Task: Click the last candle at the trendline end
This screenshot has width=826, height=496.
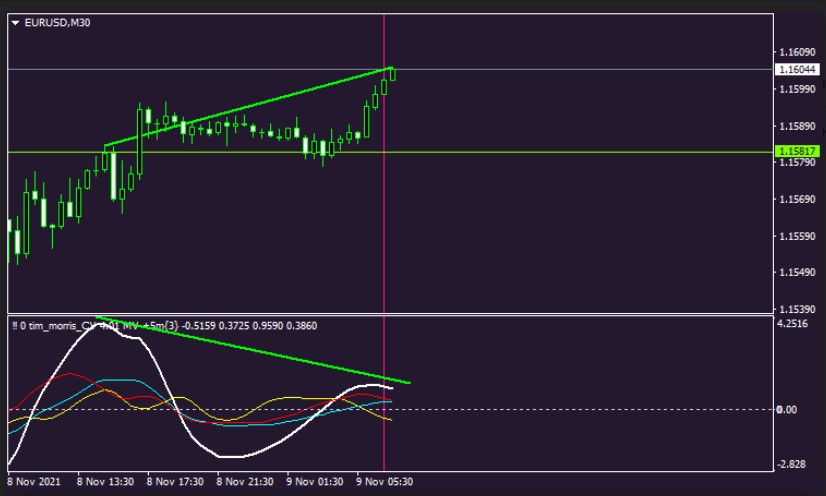Action: coord(392,74)
